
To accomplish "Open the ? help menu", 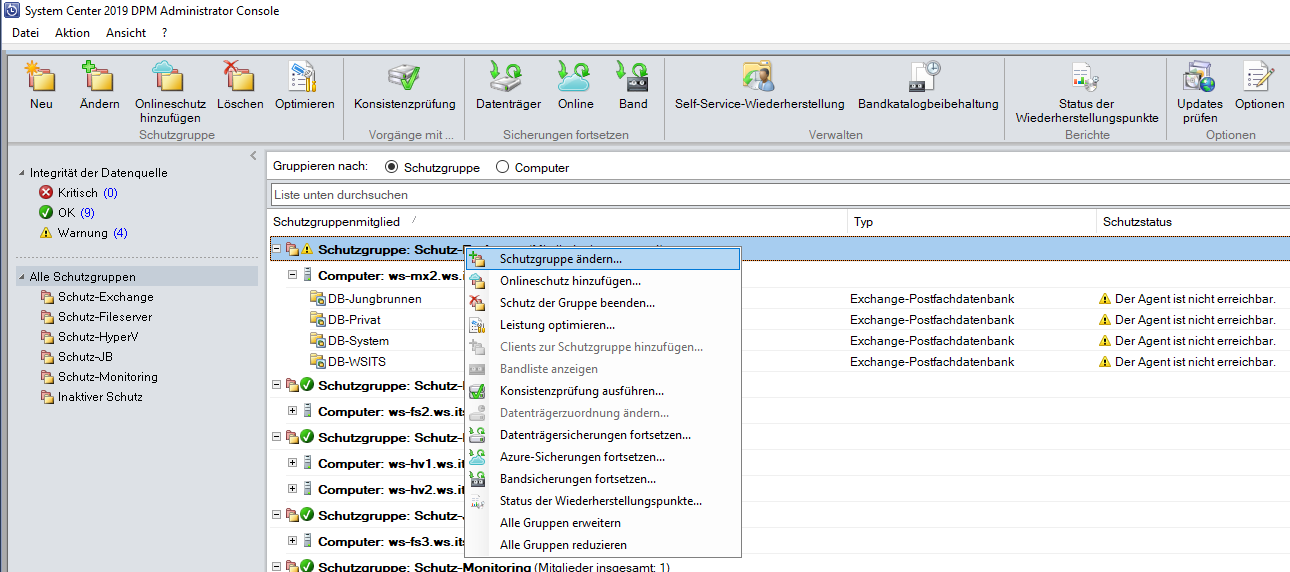I will point(164,33).
